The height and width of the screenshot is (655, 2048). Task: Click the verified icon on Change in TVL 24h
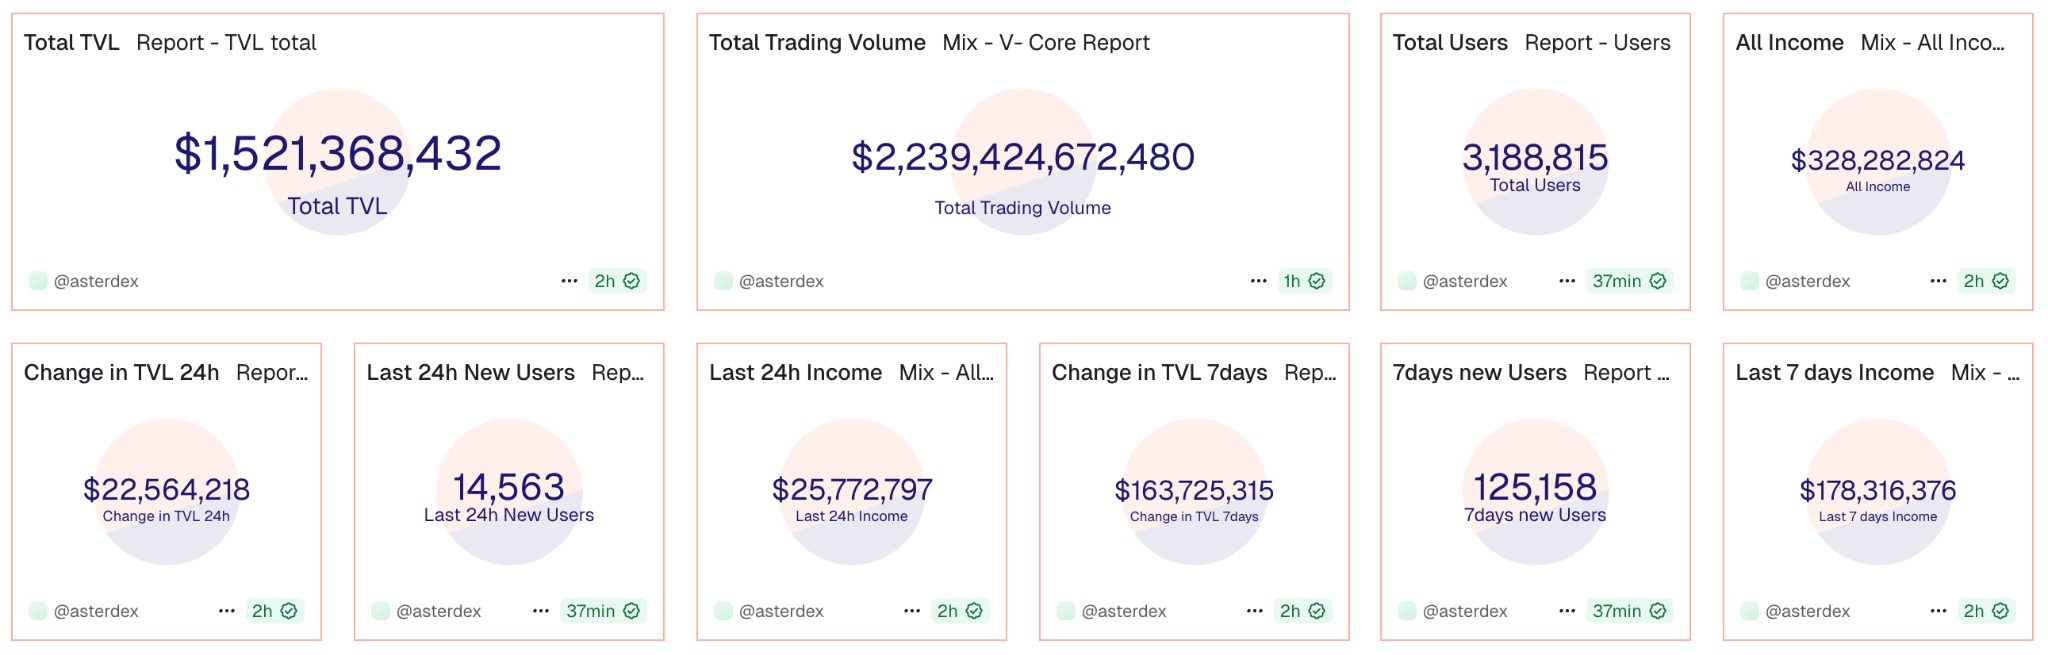pyautogui.click(x=287, y=610)
